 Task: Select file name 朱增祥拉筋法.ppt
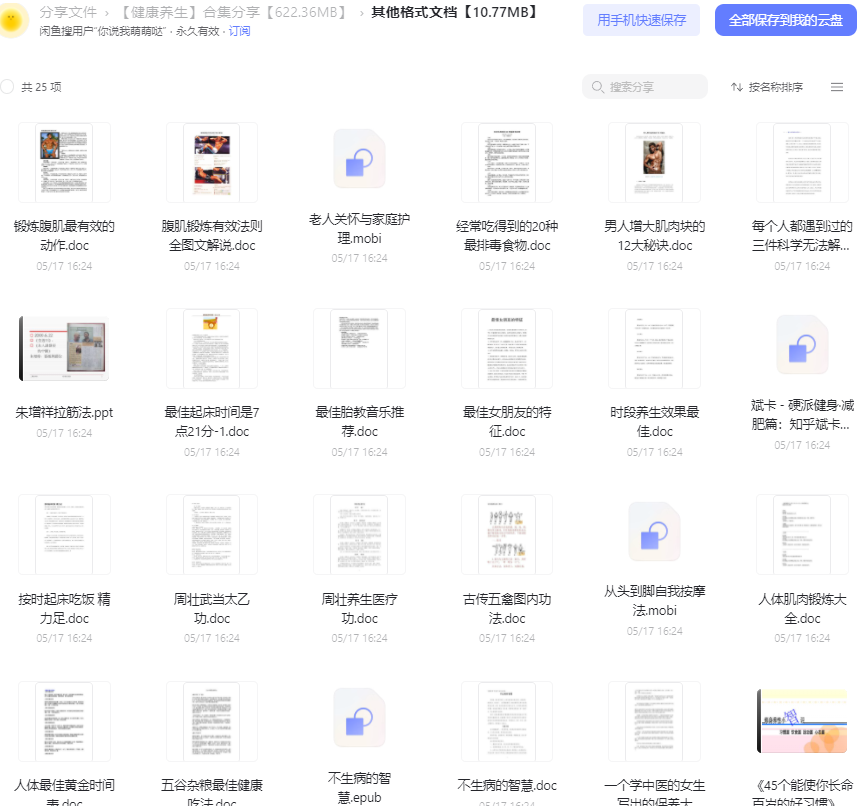[64, 412]
